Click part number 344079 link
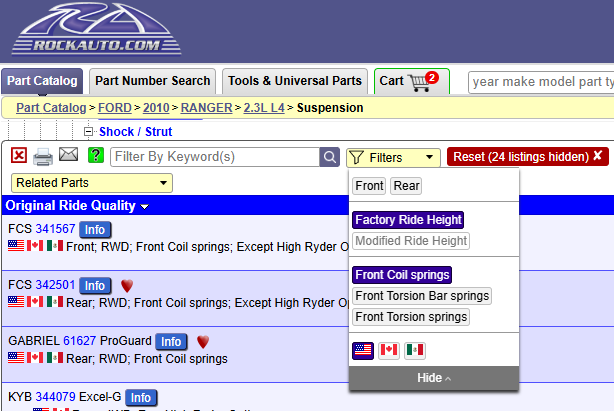Screen dimensions: 614x411 pos(55,397)
